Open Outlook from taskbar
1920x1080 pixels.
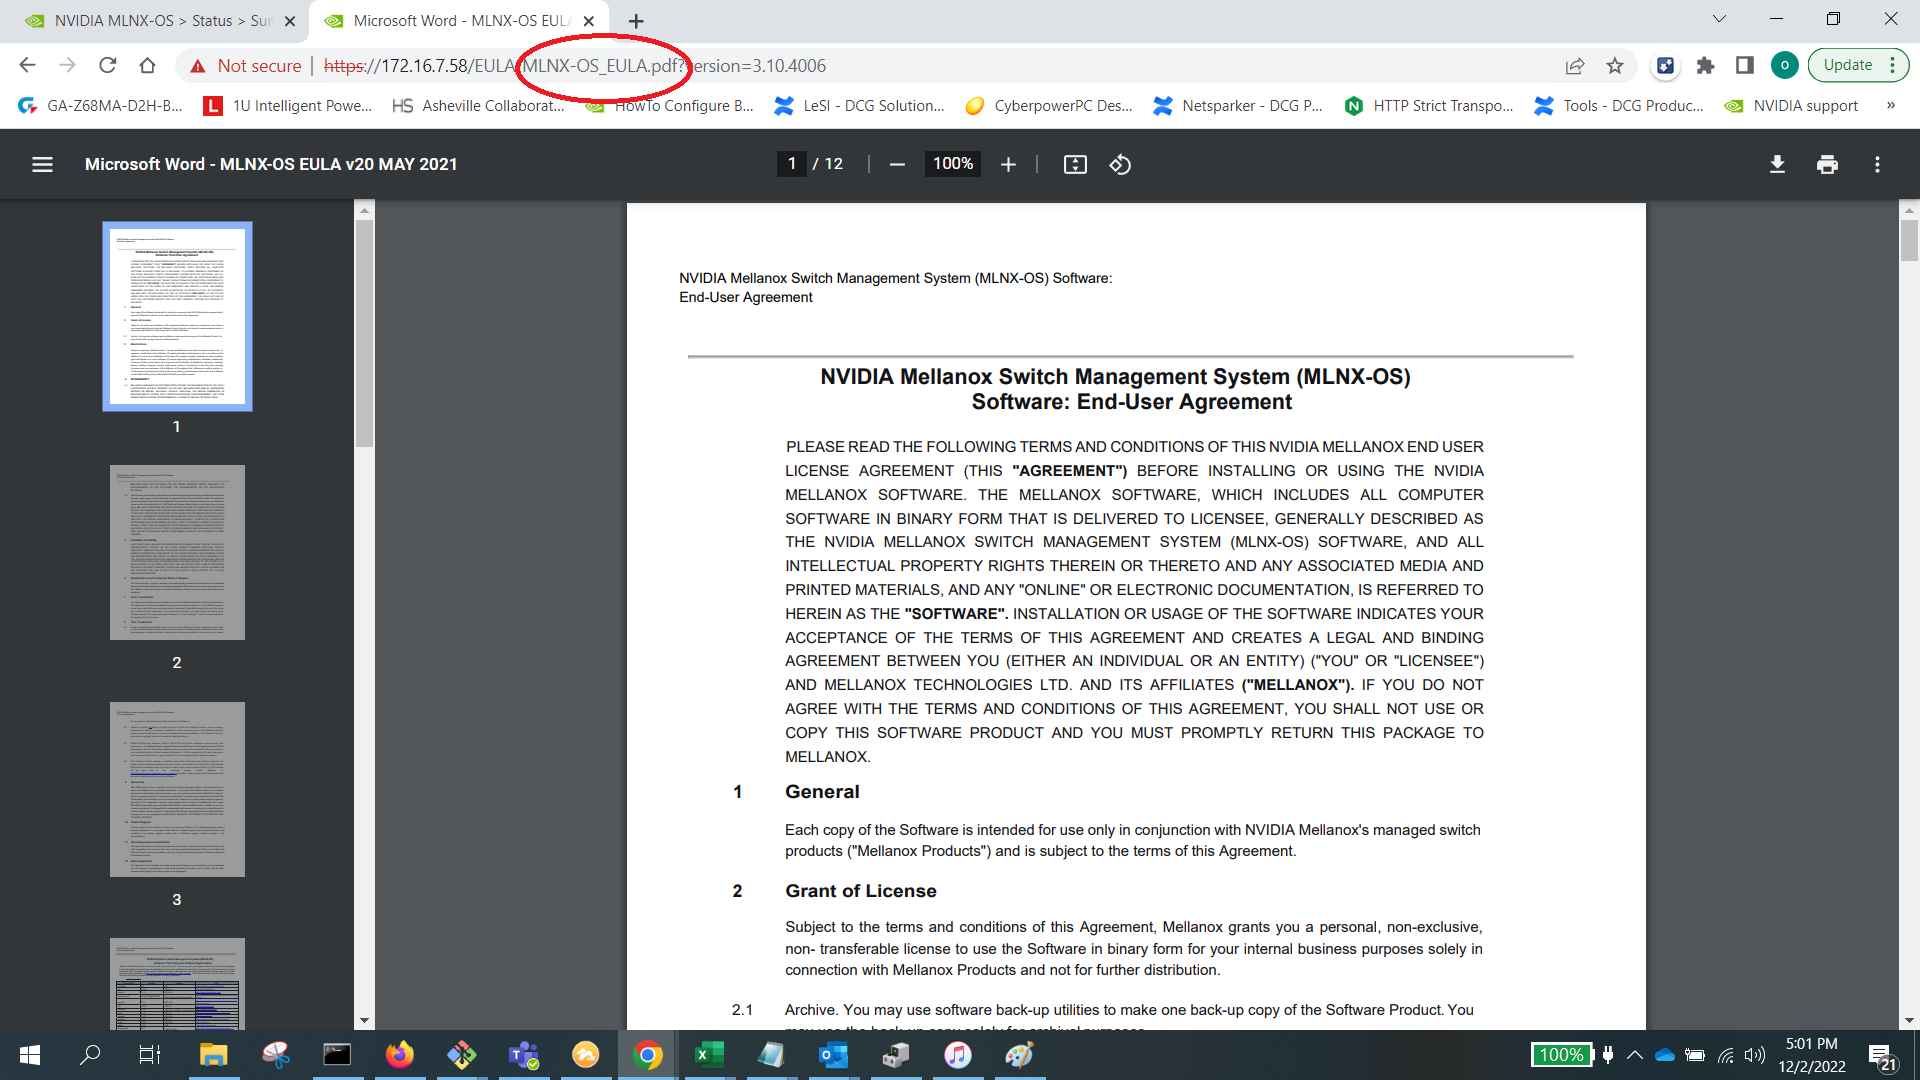click(833, 1055)
